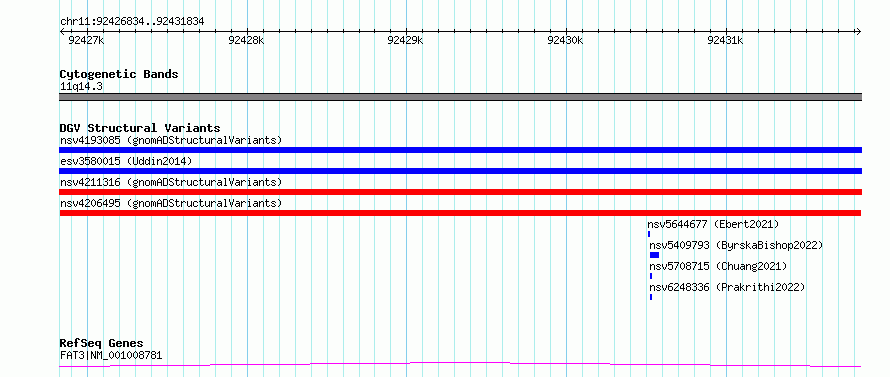Click the 92428k ruler mark
The height and width of the screenshot is (377, 890).
[x=246, y=40]
